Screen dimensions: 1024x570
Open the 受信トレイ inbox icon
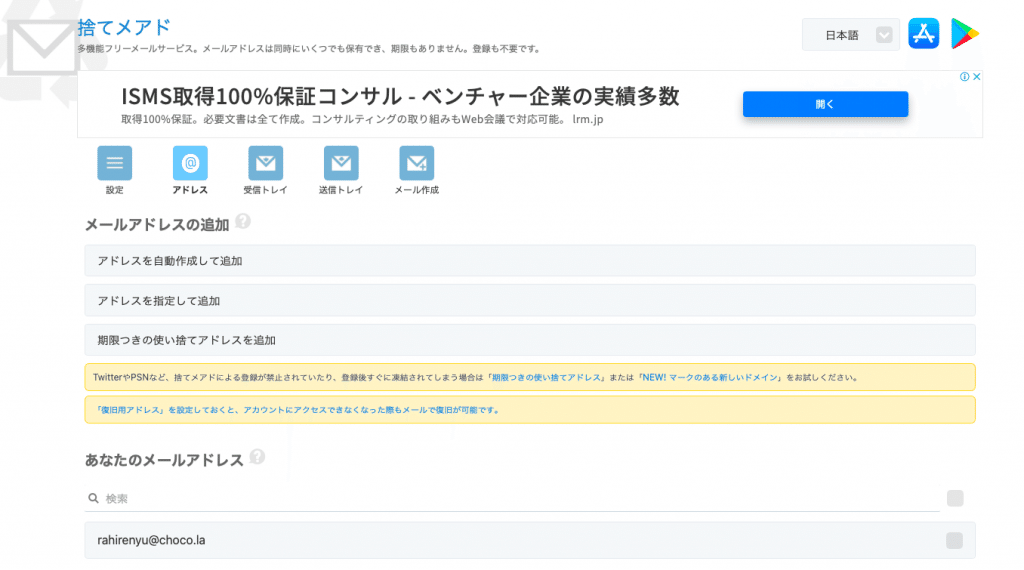[265, 163]
